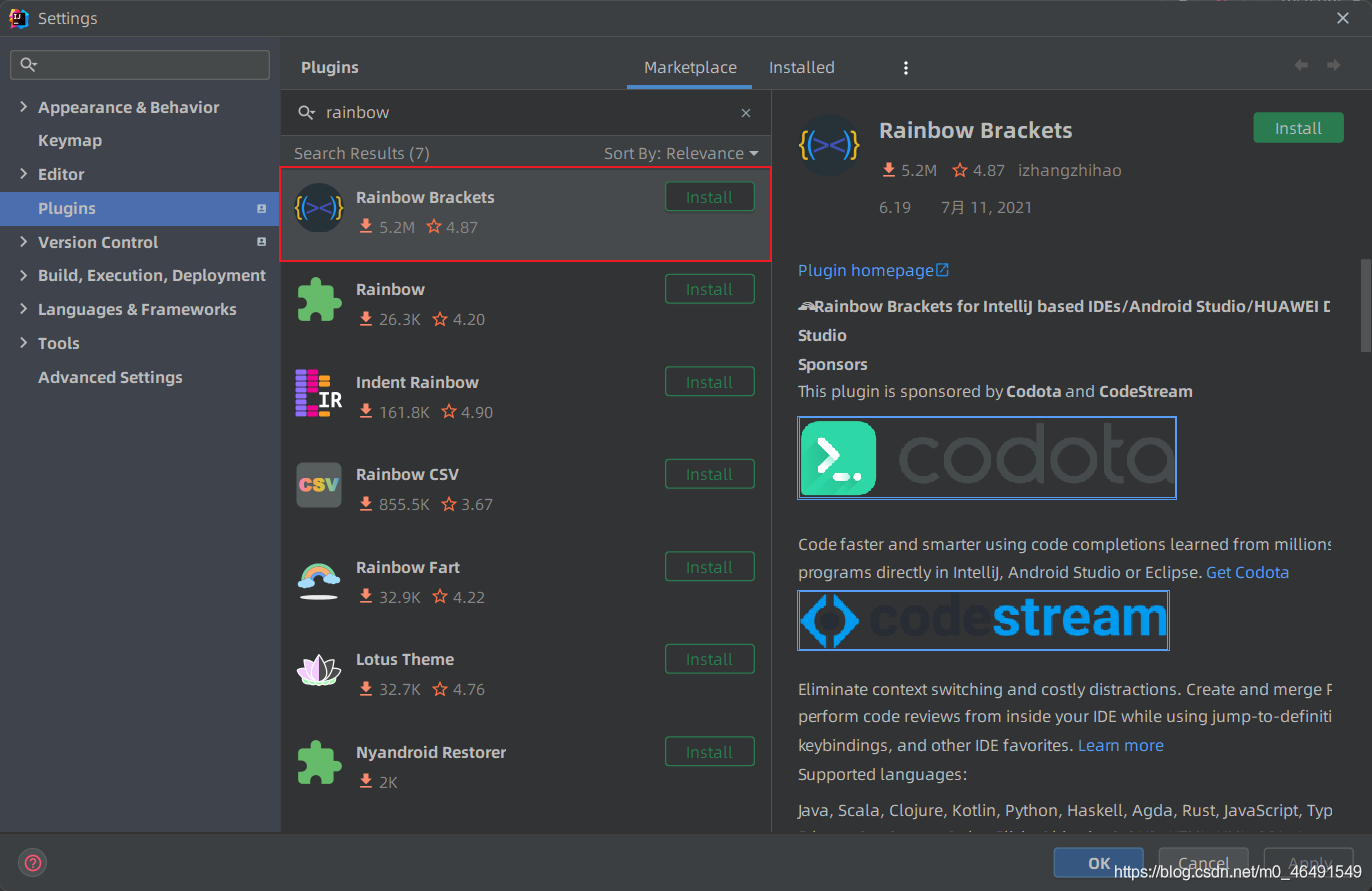Open the plugins gear/more options menu
This screenshot has height=891, width=1372.
point(906,68)
